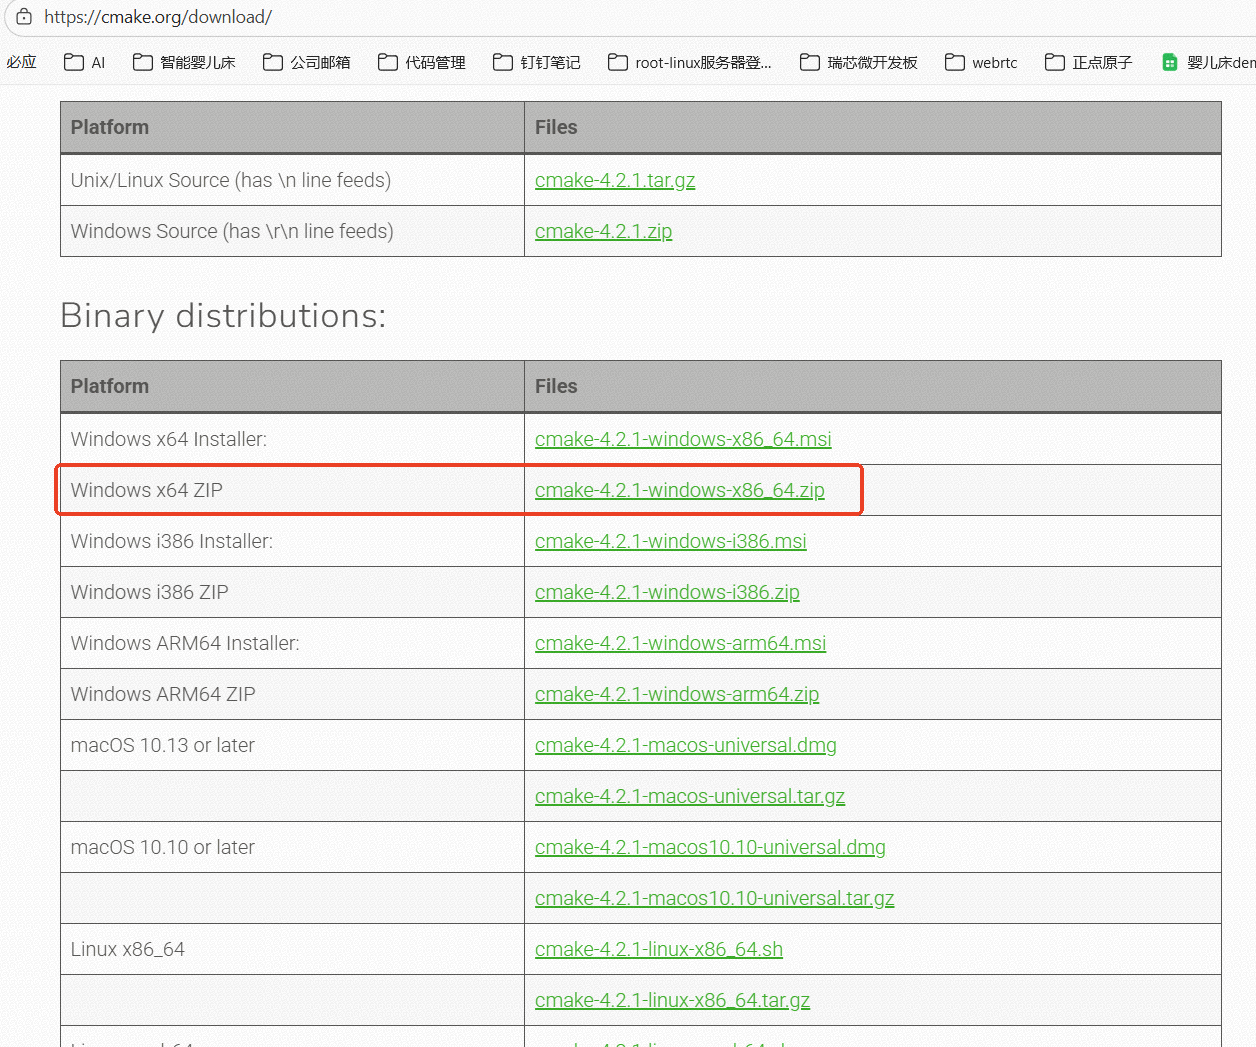1256x1047 pixels.
Task: Download cmake-4.2.1-windows-arm64.msi
Action: point(680,643)
